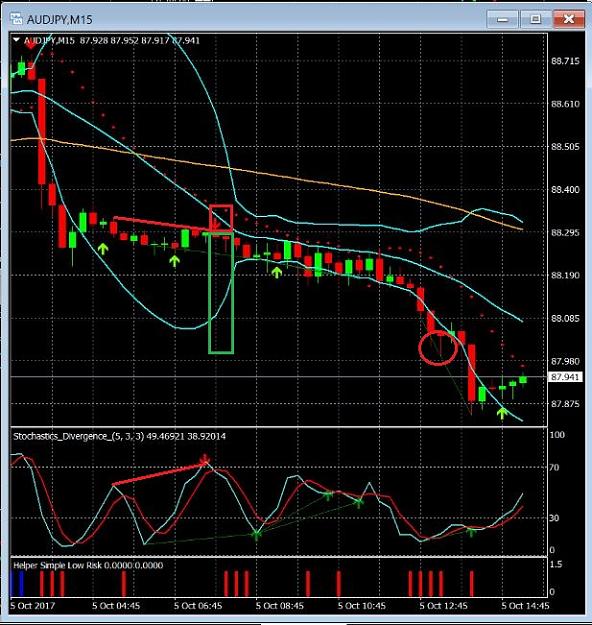This screenshot has width=592, height=625.
Task: Click the 5 Oct 12:45 time axis label
Action: click(444, 606)
